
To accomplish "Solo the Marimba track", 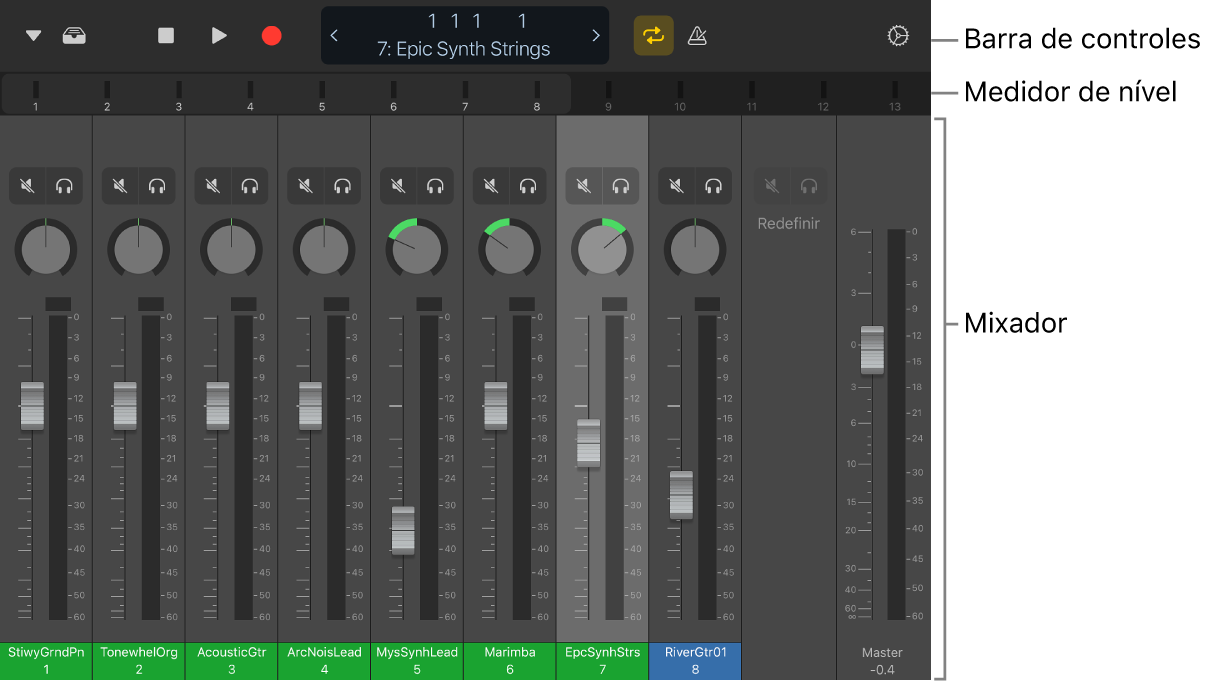I will click(528, 185).
